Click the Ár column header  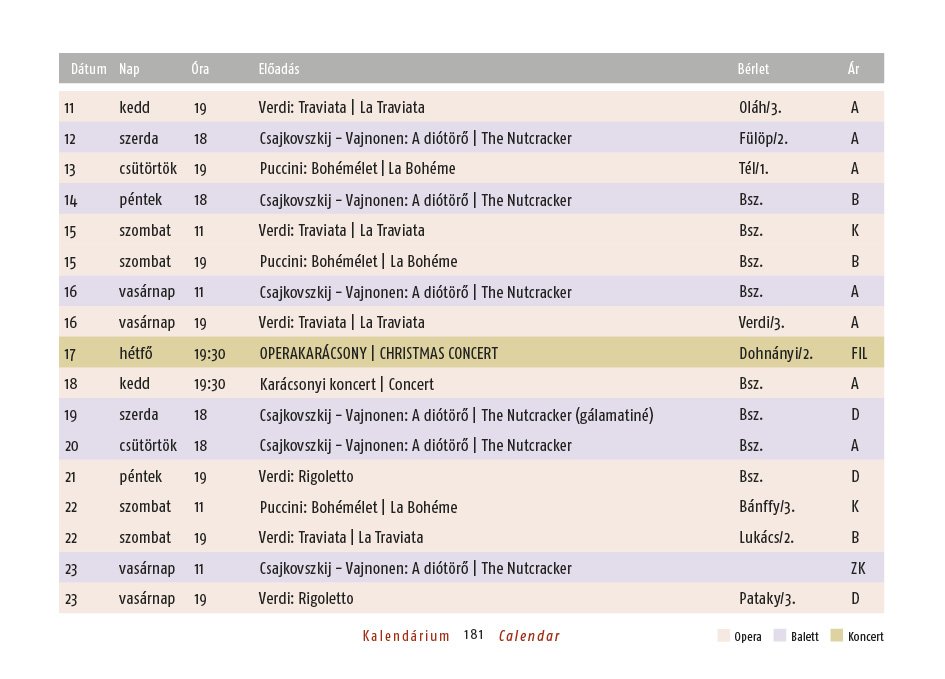coord(853,69)
